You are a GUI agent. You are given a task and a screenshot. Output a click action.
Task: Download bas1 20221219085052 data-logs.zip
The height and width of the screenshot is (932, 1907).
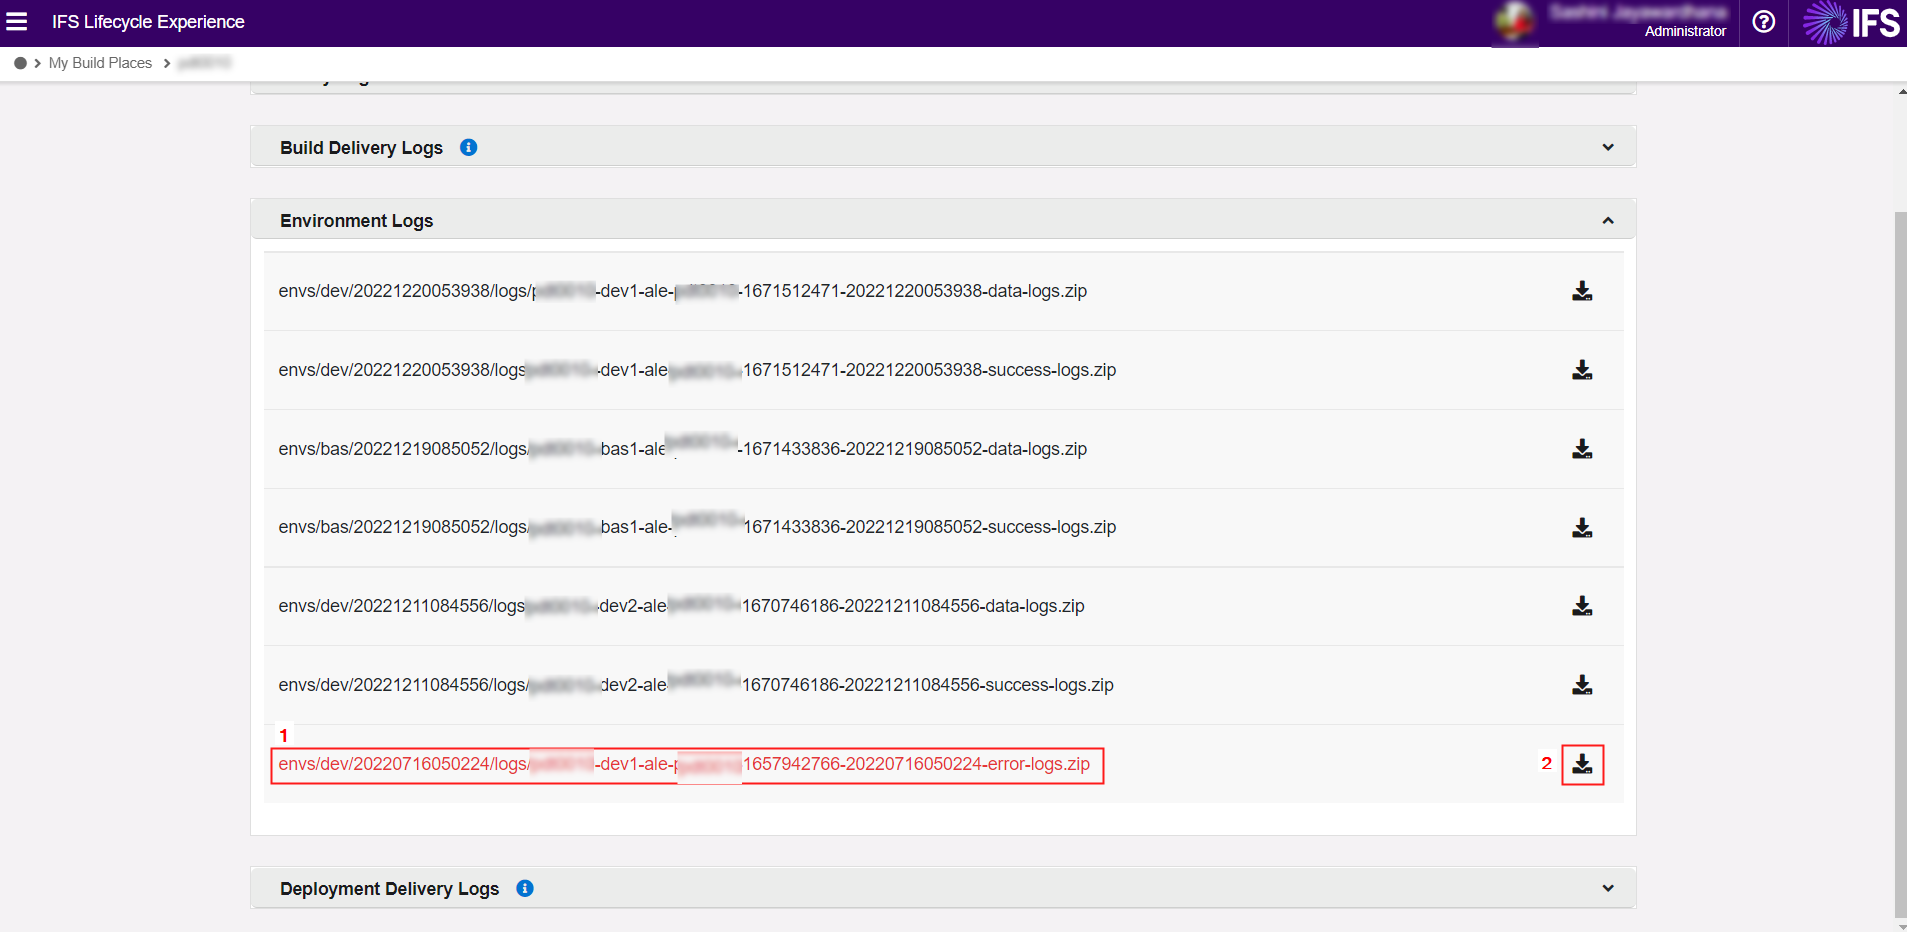tap(1582, 449)
